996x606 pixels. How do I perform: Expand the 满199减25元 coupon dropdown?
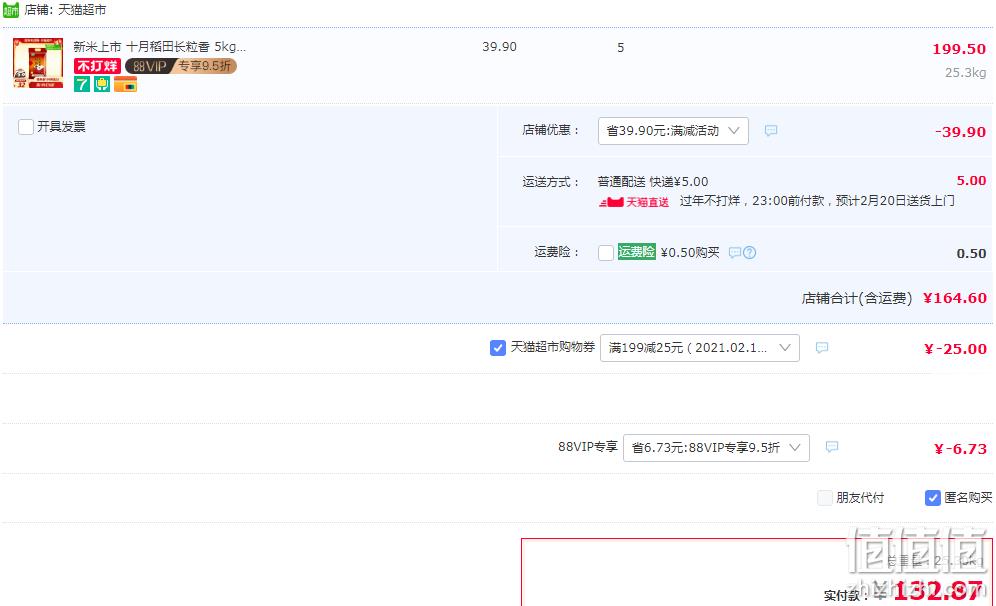click(699, 348)
